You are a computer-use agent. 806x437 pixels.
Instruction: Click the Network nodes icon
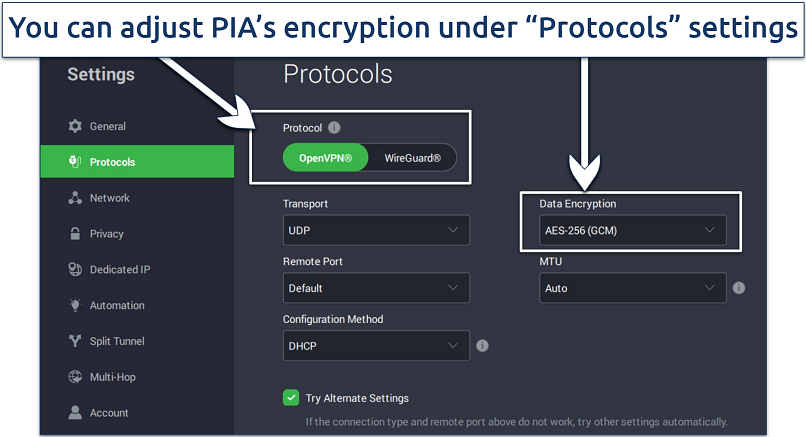point(74,198)
